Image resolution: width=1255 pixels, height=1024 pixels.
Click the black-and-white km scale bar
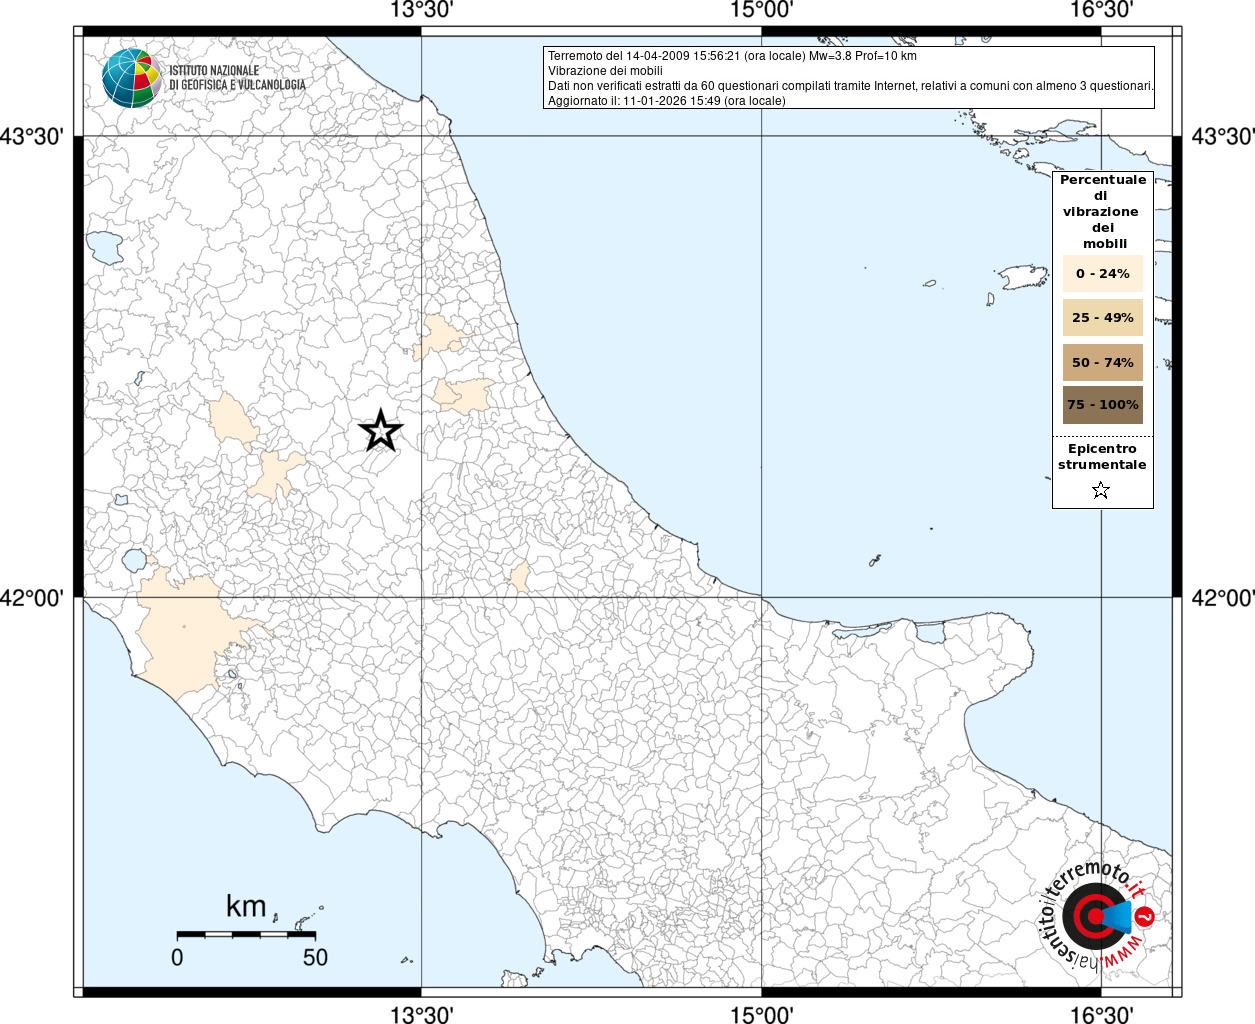click(246, 934)
